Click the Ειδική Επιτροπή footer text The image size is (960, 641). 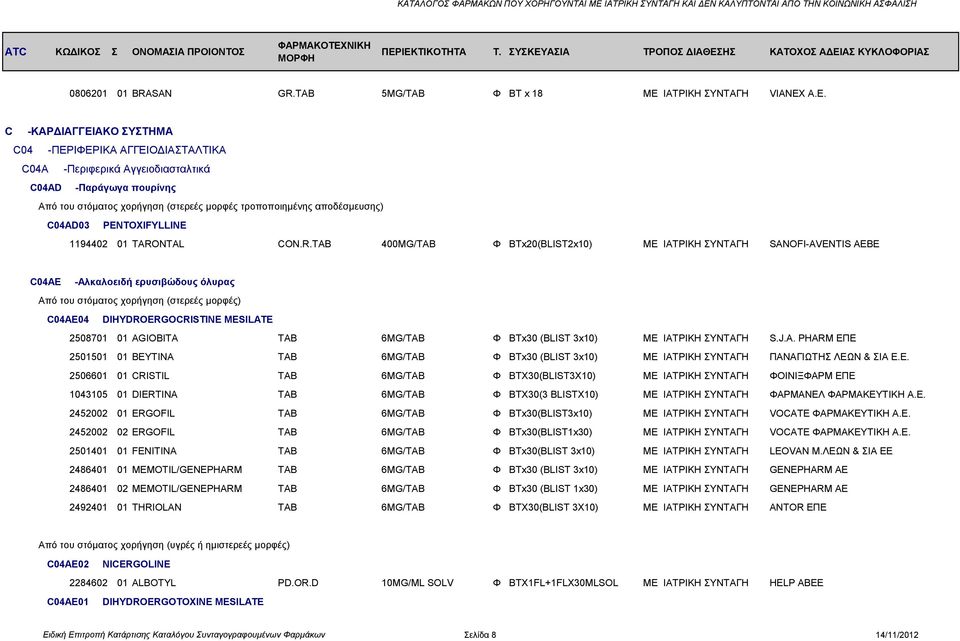(184, 635)
